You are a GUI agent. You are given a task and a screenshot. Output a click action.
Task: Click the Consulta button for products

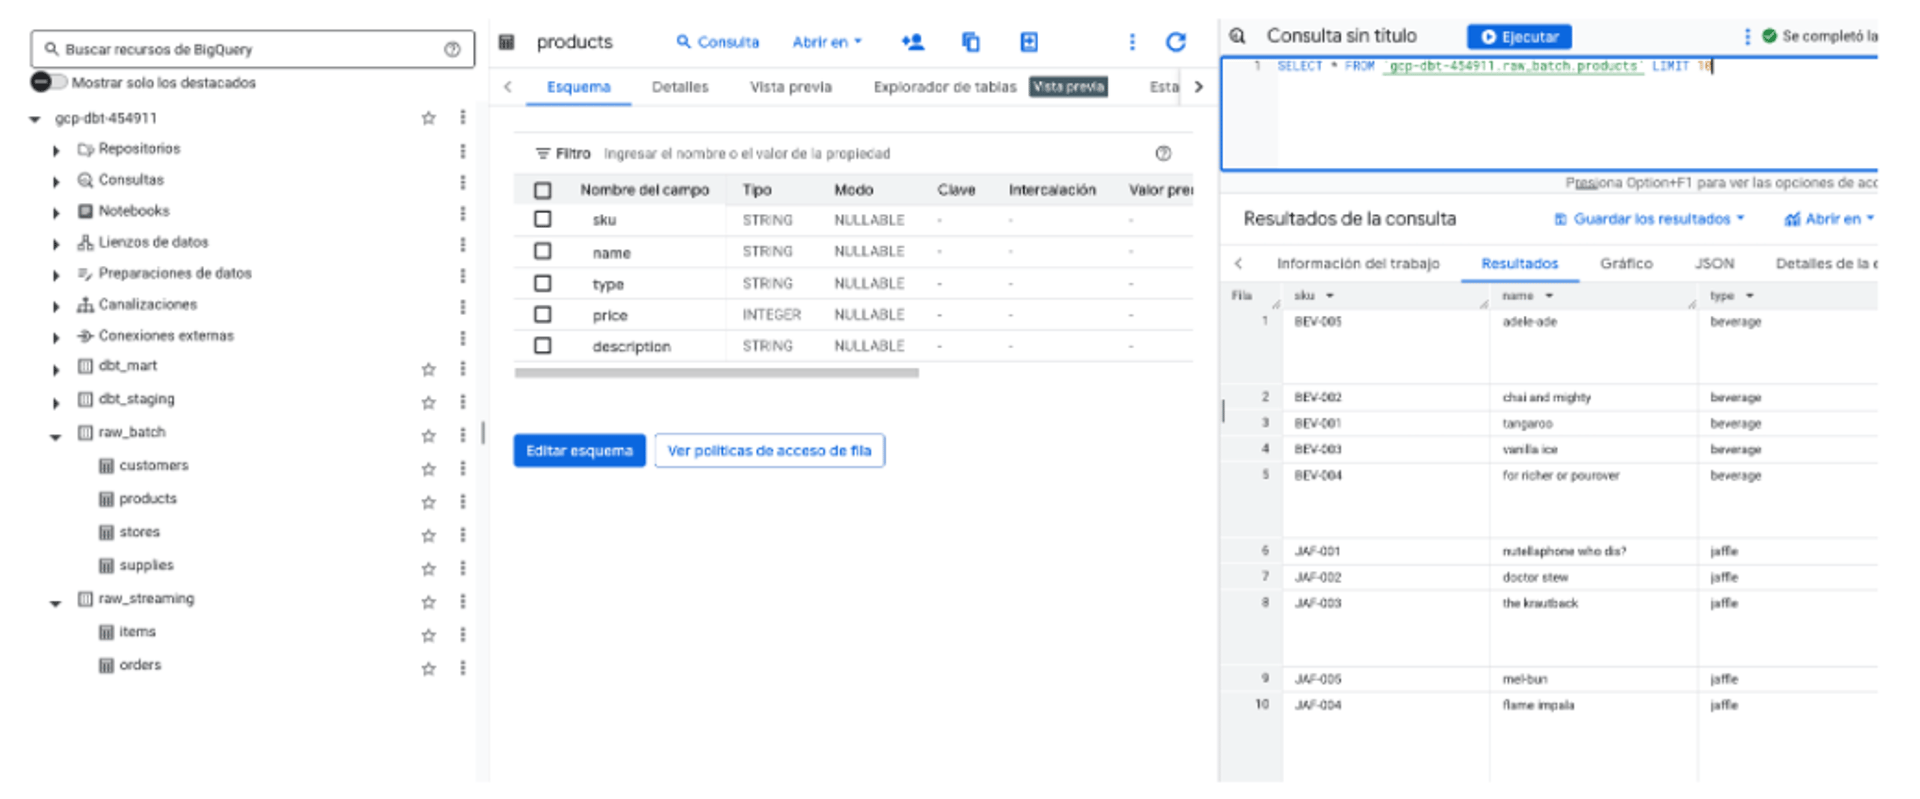point(717,42)
